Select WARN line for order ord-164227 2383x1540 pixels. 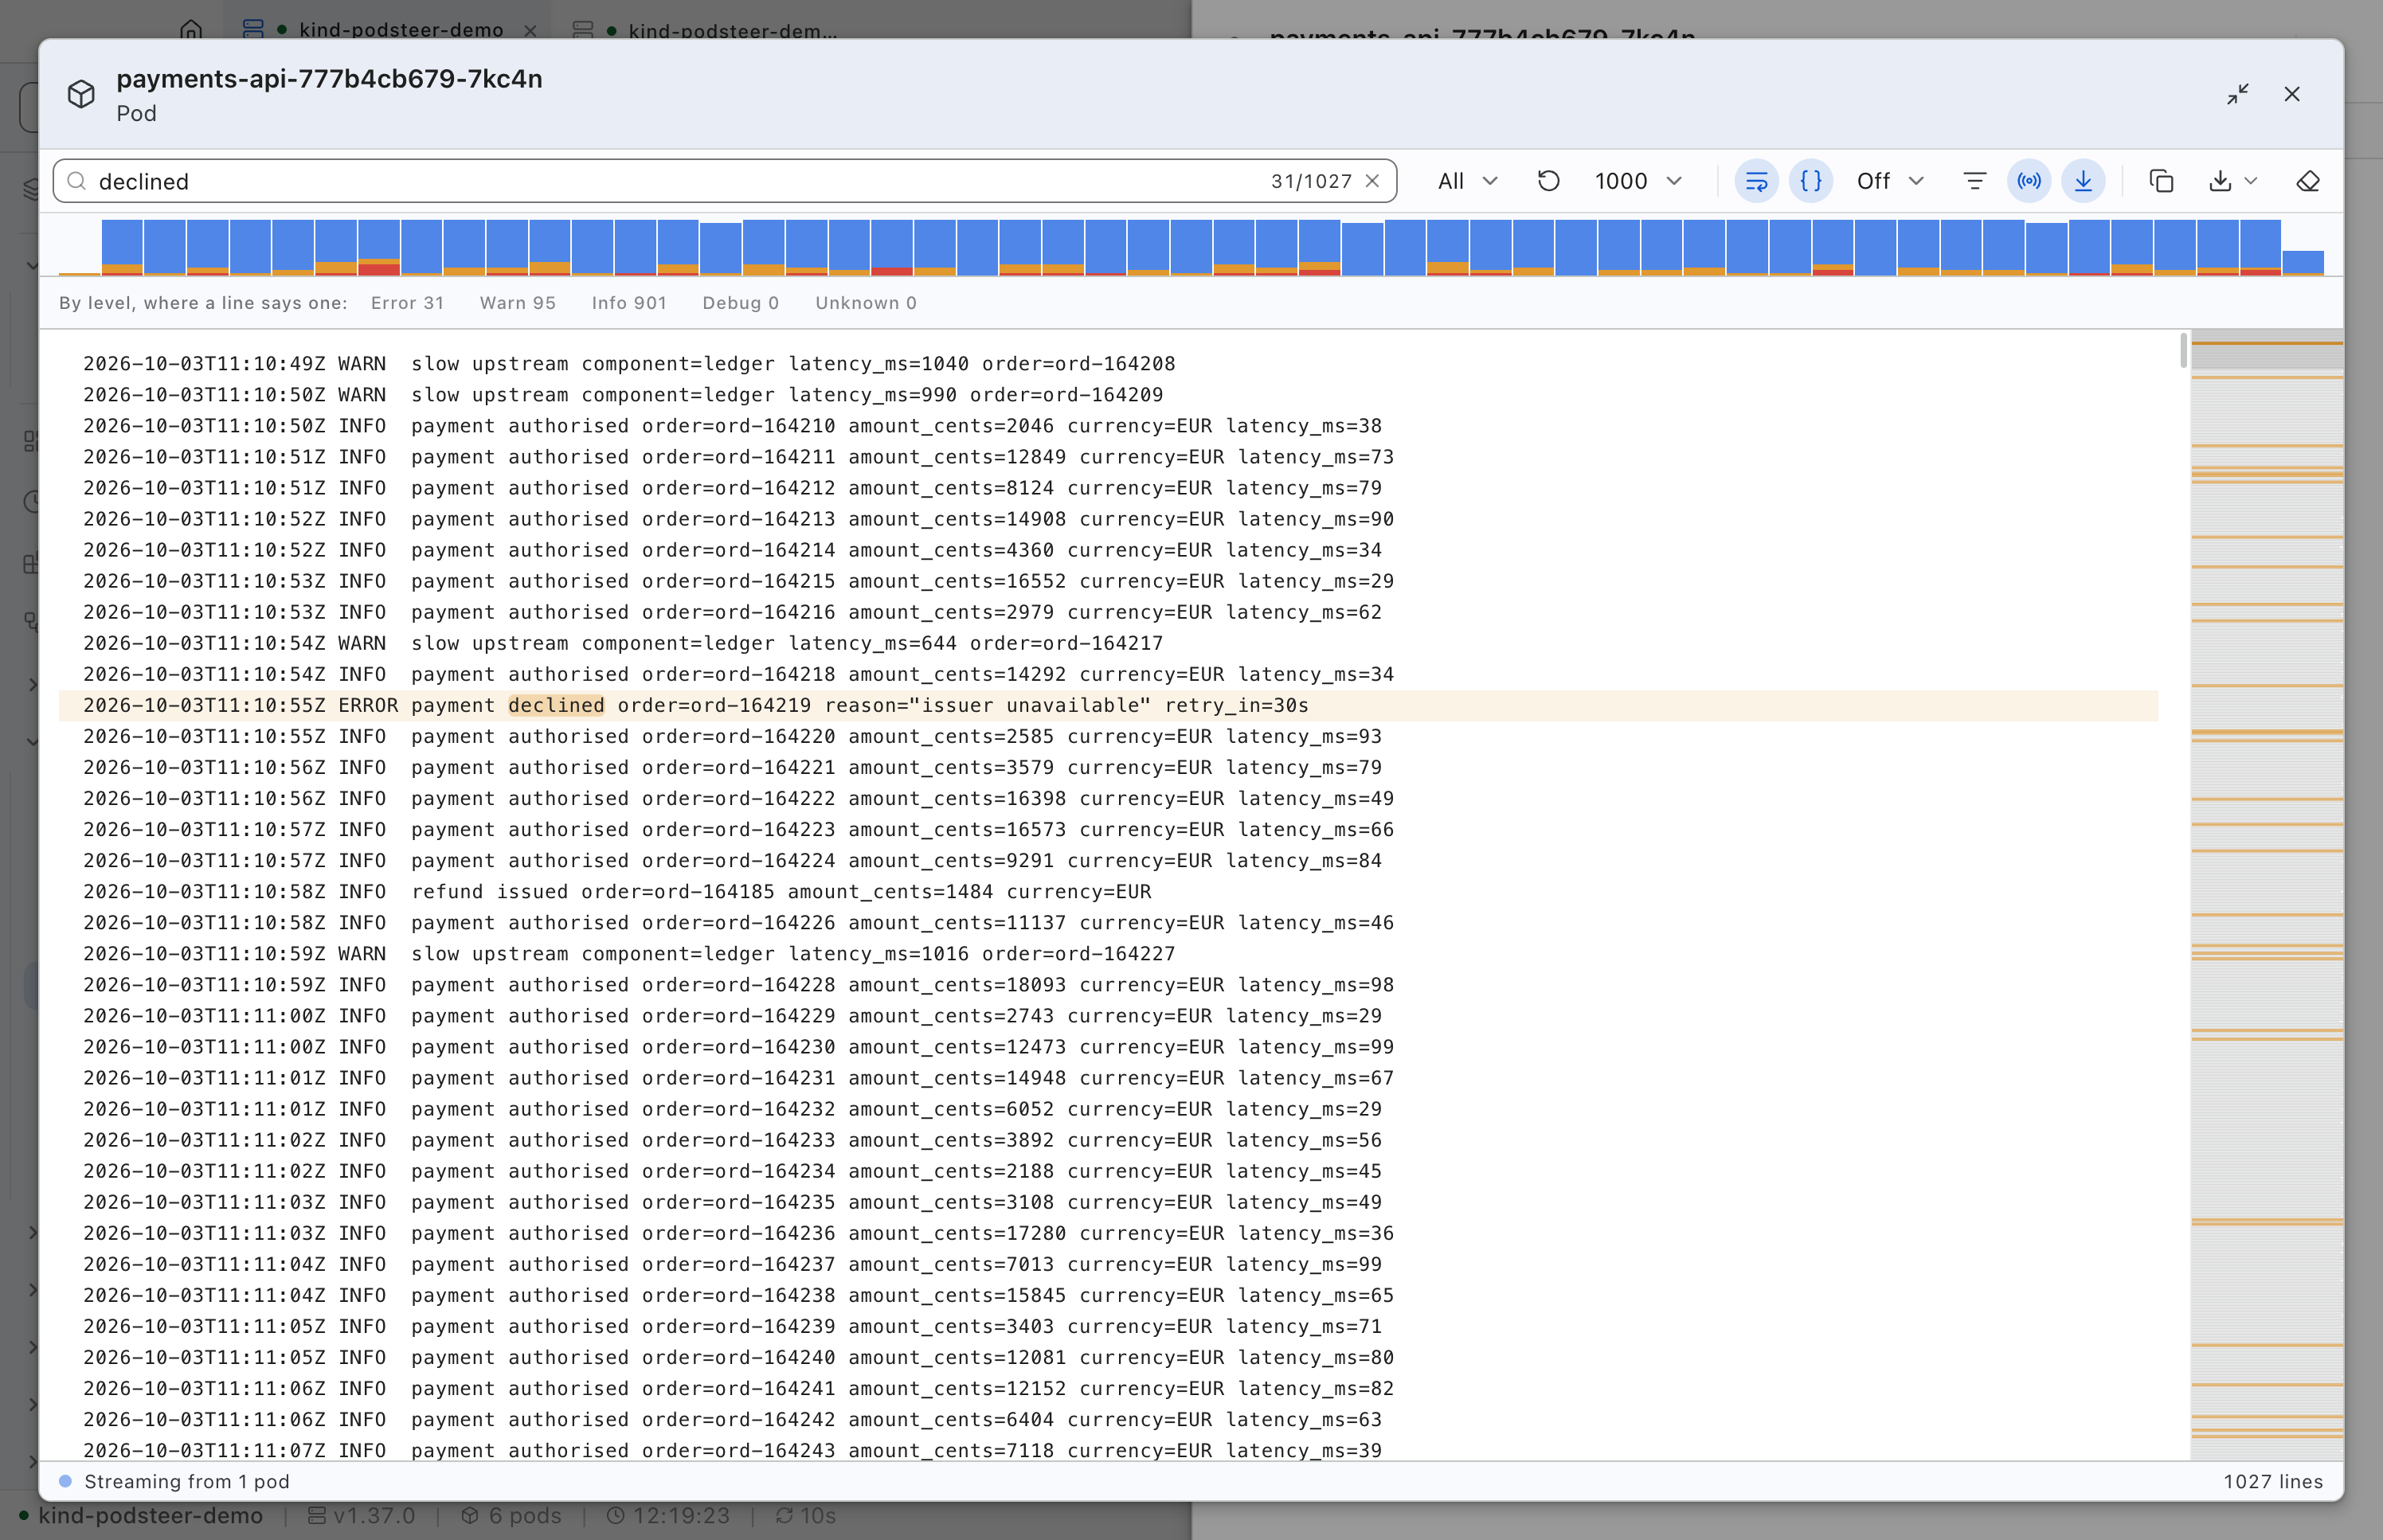[1108, 953]
